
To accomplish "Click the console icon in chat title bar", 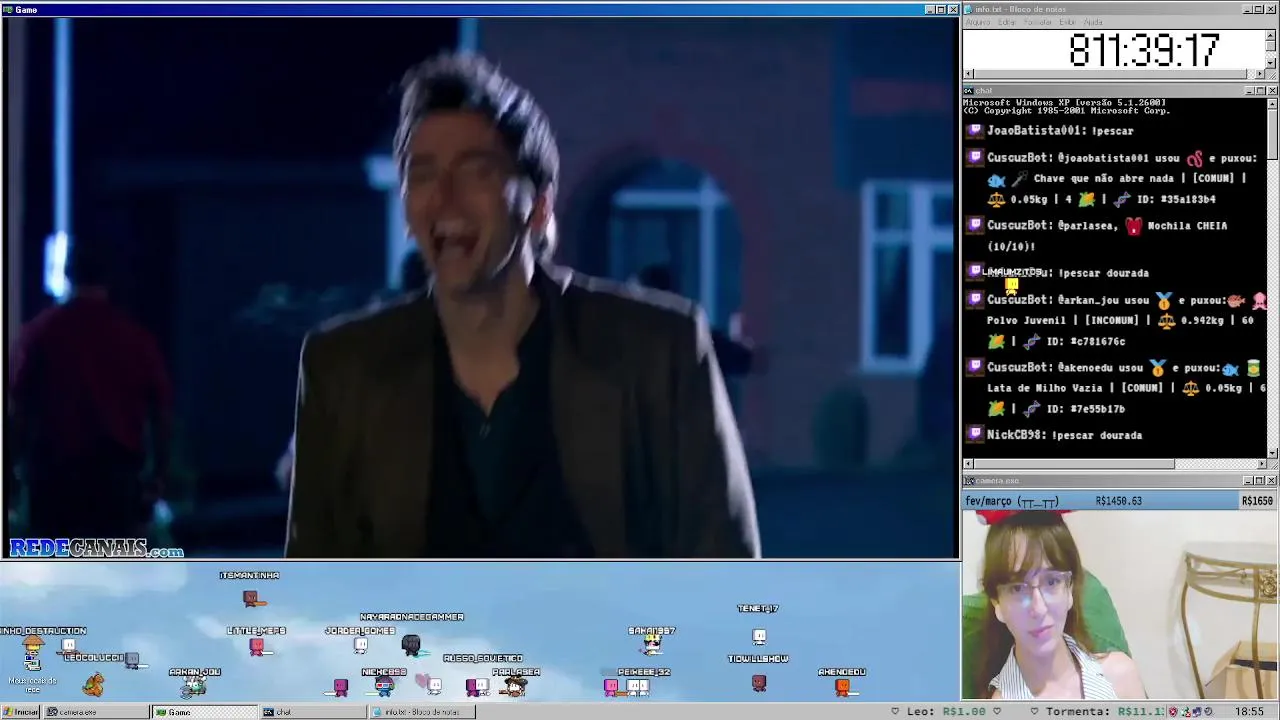I will tap(968, 91).
